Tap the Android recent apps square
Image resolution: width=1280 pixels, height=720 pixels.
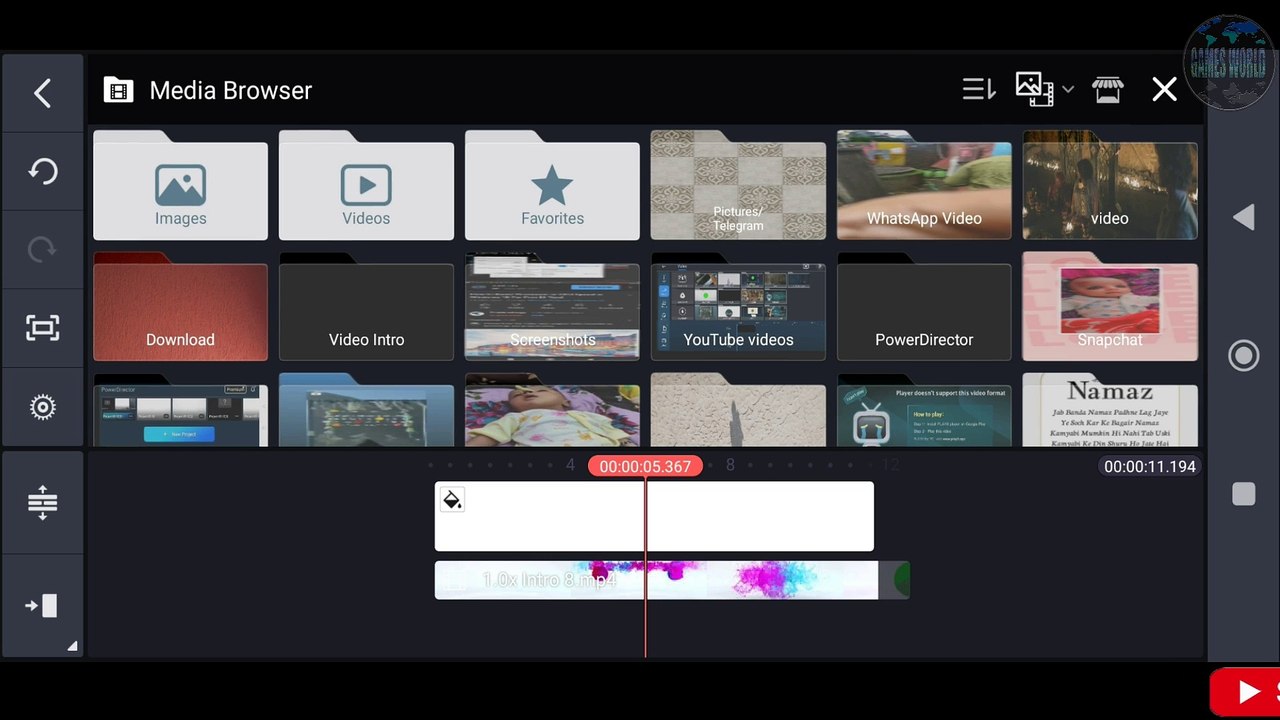1243,494
